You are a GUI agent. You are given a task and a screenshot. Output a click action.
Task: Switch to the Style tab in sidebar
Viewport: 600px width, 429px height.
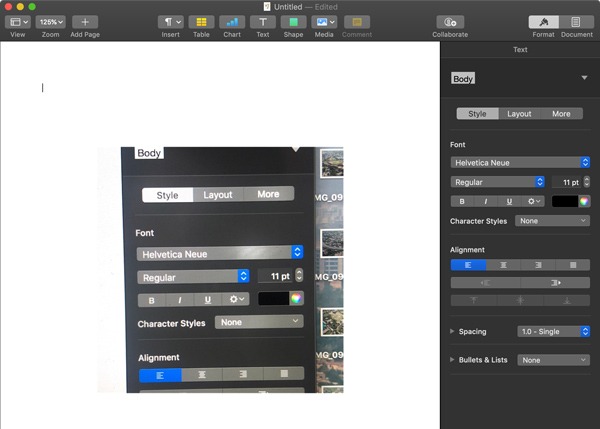point(478,114)
